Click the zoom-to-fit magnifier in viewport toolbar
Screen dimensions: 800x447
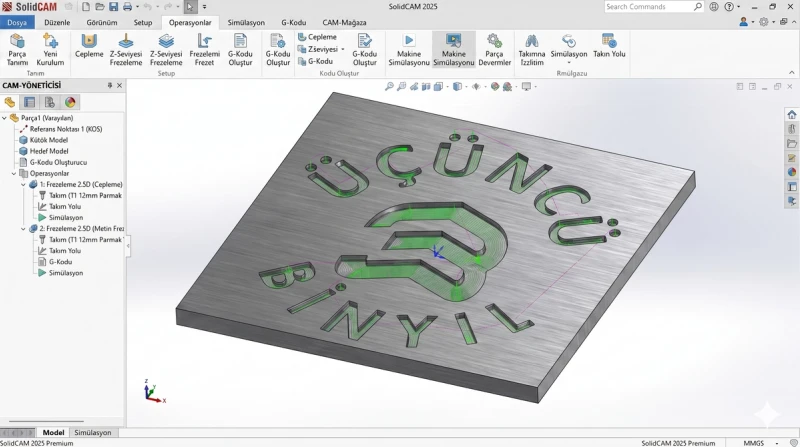(x=389, y=87)
